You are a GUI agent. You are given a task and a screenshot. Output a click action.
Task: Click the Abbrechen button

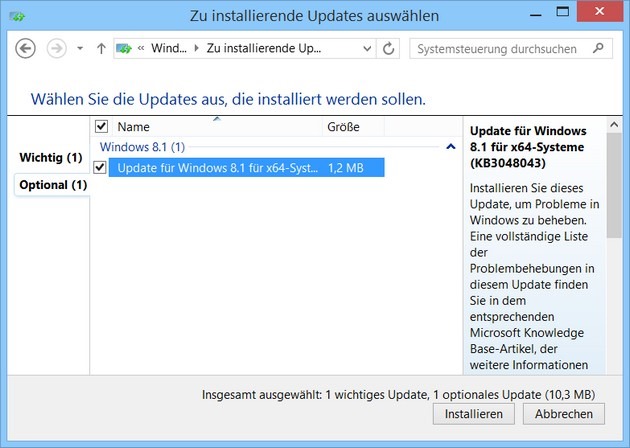(x=563, y=414)
